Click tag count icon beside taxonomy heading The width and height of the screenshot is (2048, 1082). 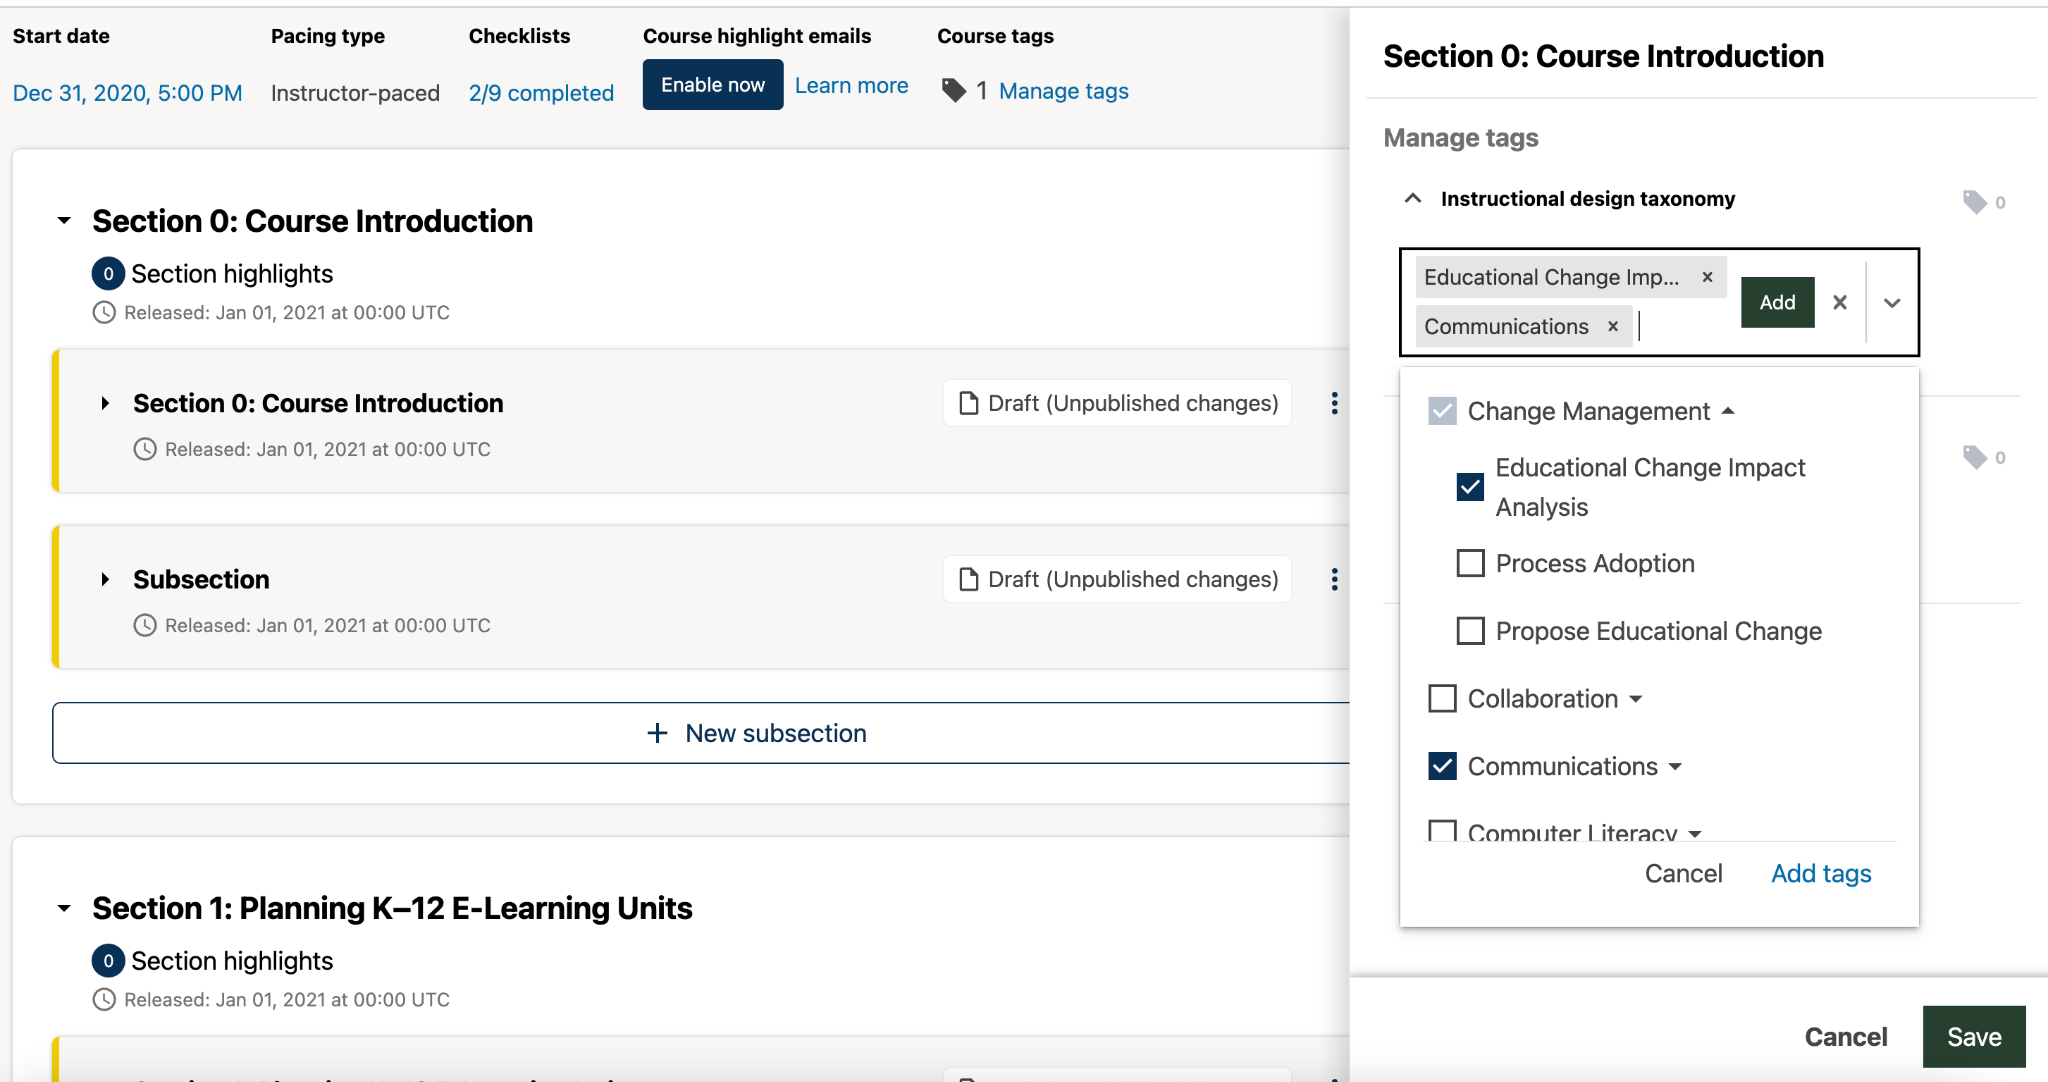(1975, 202)
